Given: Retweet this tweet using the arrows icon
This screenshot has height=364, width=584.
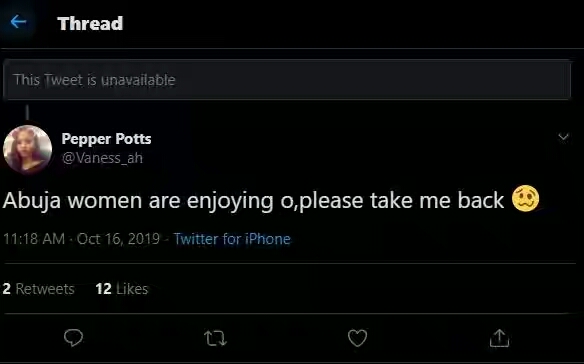Looking at the screenshot, I should tap(215, 338).
